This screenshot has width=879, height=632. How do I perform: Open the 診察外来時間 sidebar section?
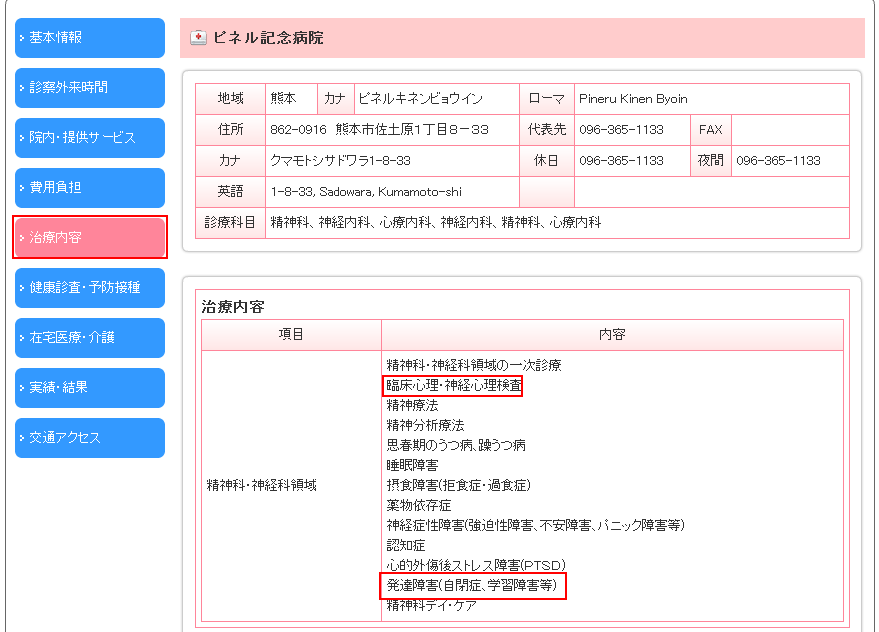[x=90, y=87]
